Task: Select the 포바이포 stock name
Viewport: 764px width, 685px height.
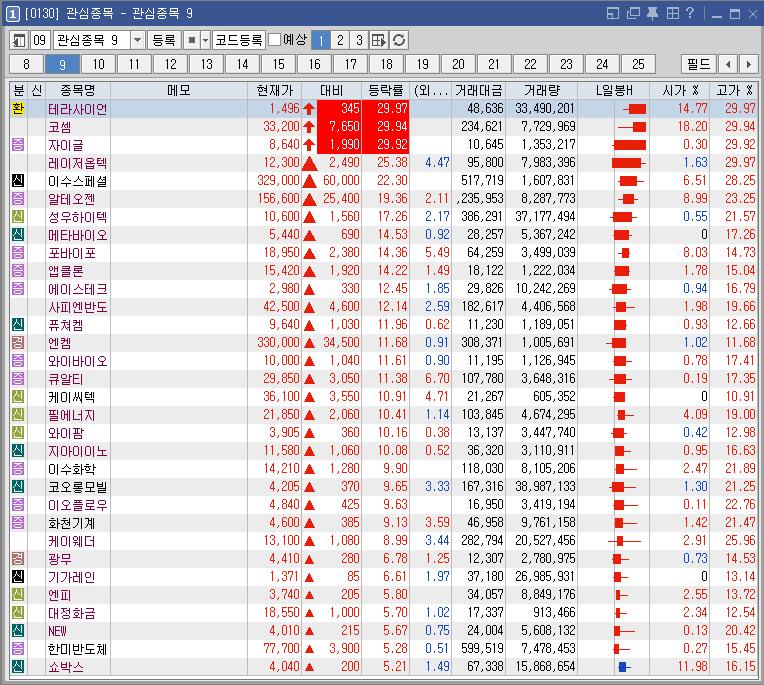Action: pyautogui.click(x=72, y=253)
